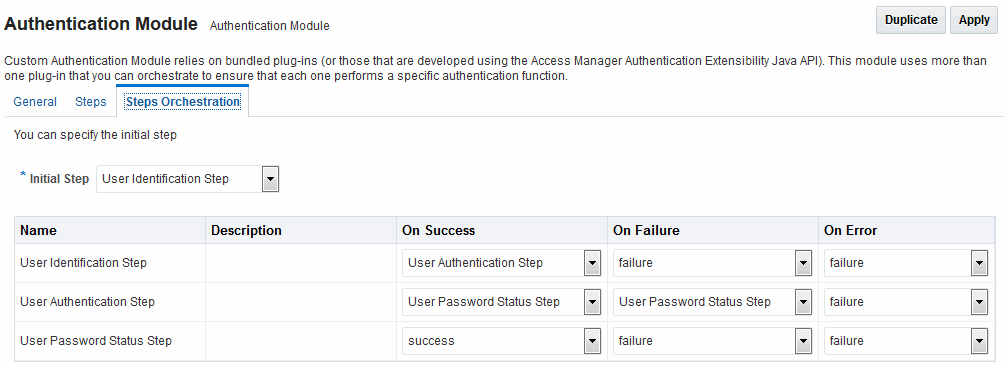Viewport: 1004px width, 365px height.
Task: Switch to the Steps tab
Action: pos(91,102)
